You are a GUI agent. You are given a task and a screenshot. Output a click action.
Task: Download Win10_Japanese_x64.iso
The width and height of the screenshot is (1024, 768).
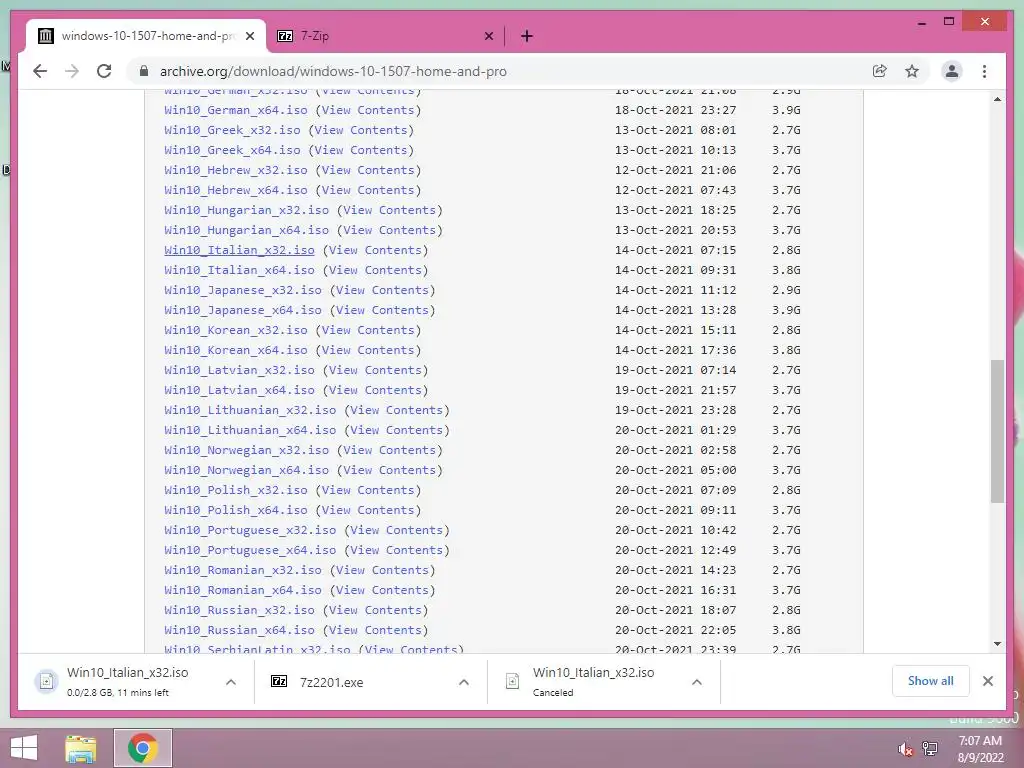(x=243, y=310)
